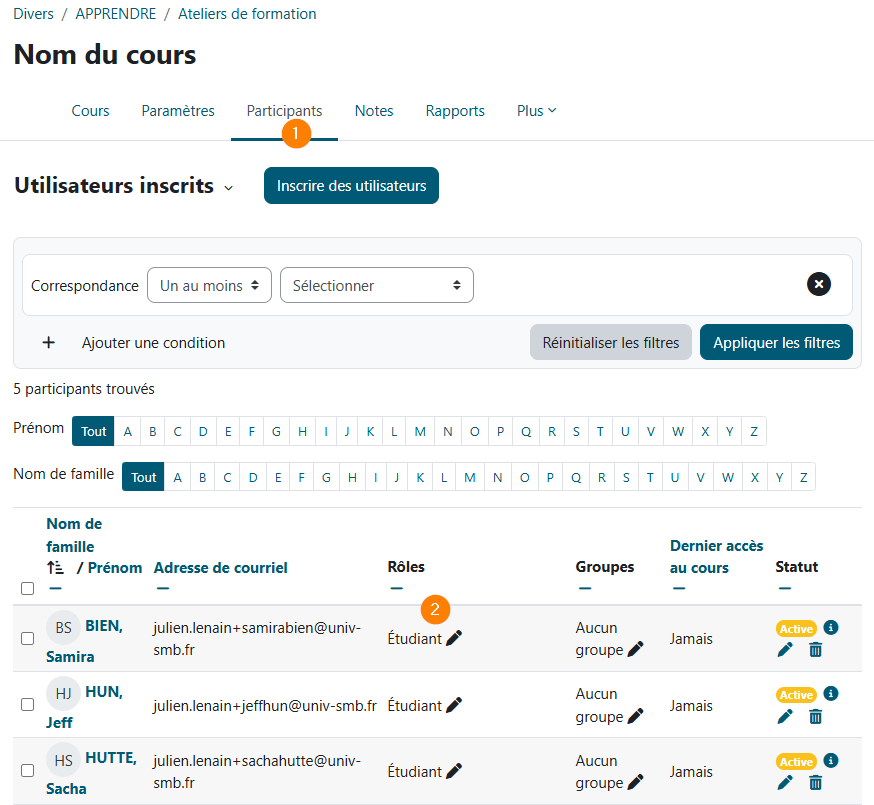Edit role pencil for HUN Jeff

(454, 705)
